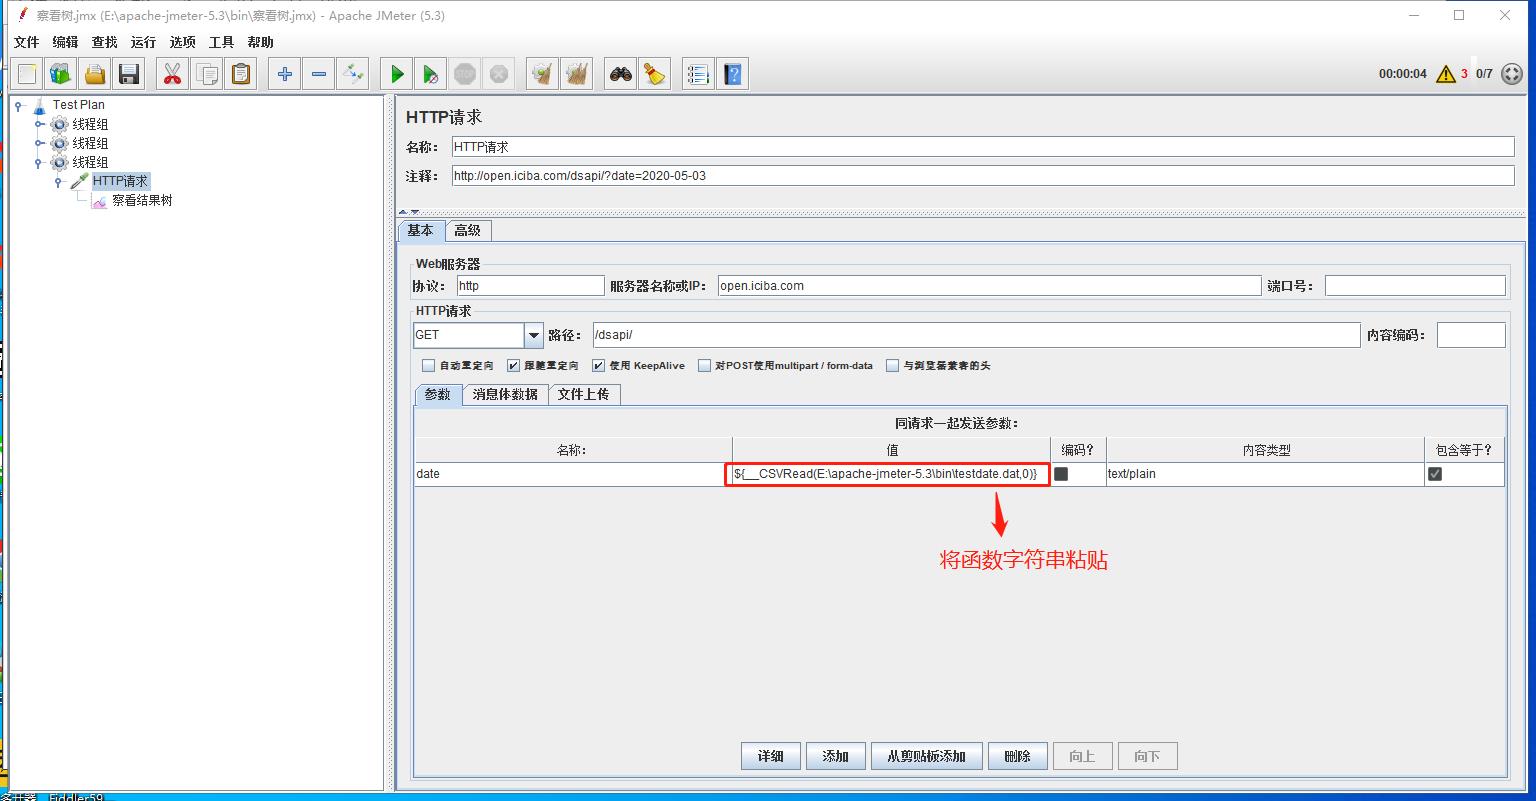Click the text/plain table cell

tap(1265, 474)
